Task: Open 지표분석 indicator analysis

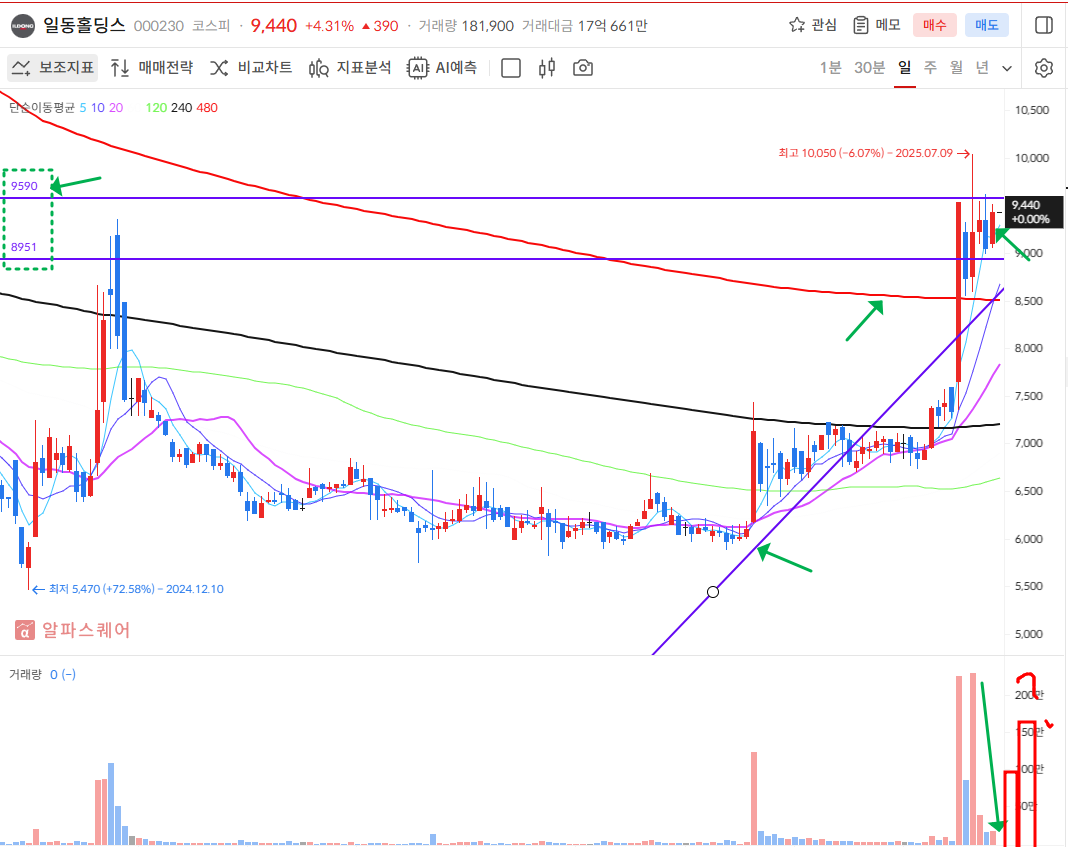Action: click(x=349, y=67)
